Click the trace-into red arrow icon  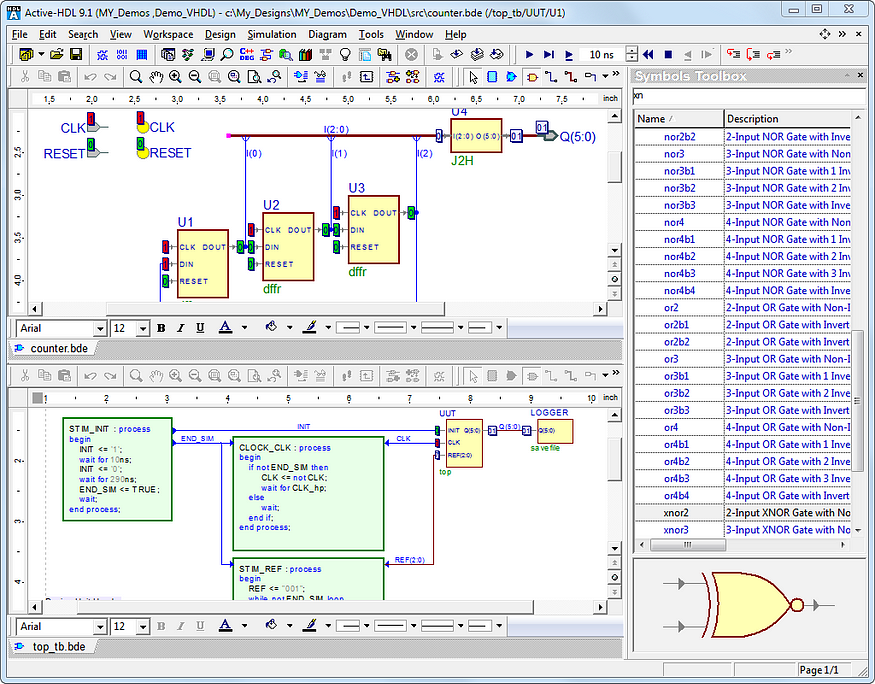click(x=733, y=54)
